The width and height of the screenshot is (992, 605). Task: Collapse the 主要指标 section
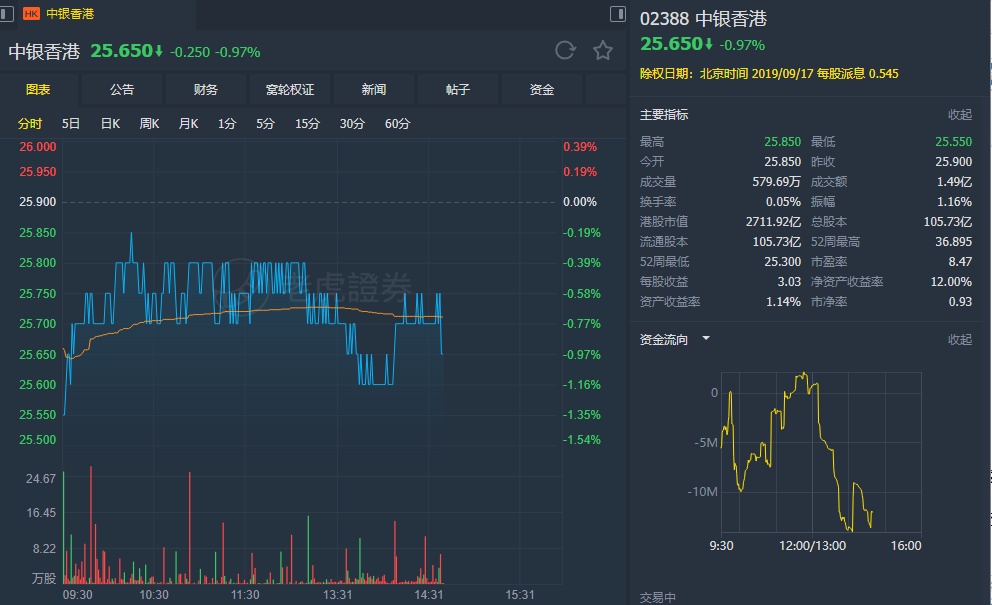tap(959, 115)
